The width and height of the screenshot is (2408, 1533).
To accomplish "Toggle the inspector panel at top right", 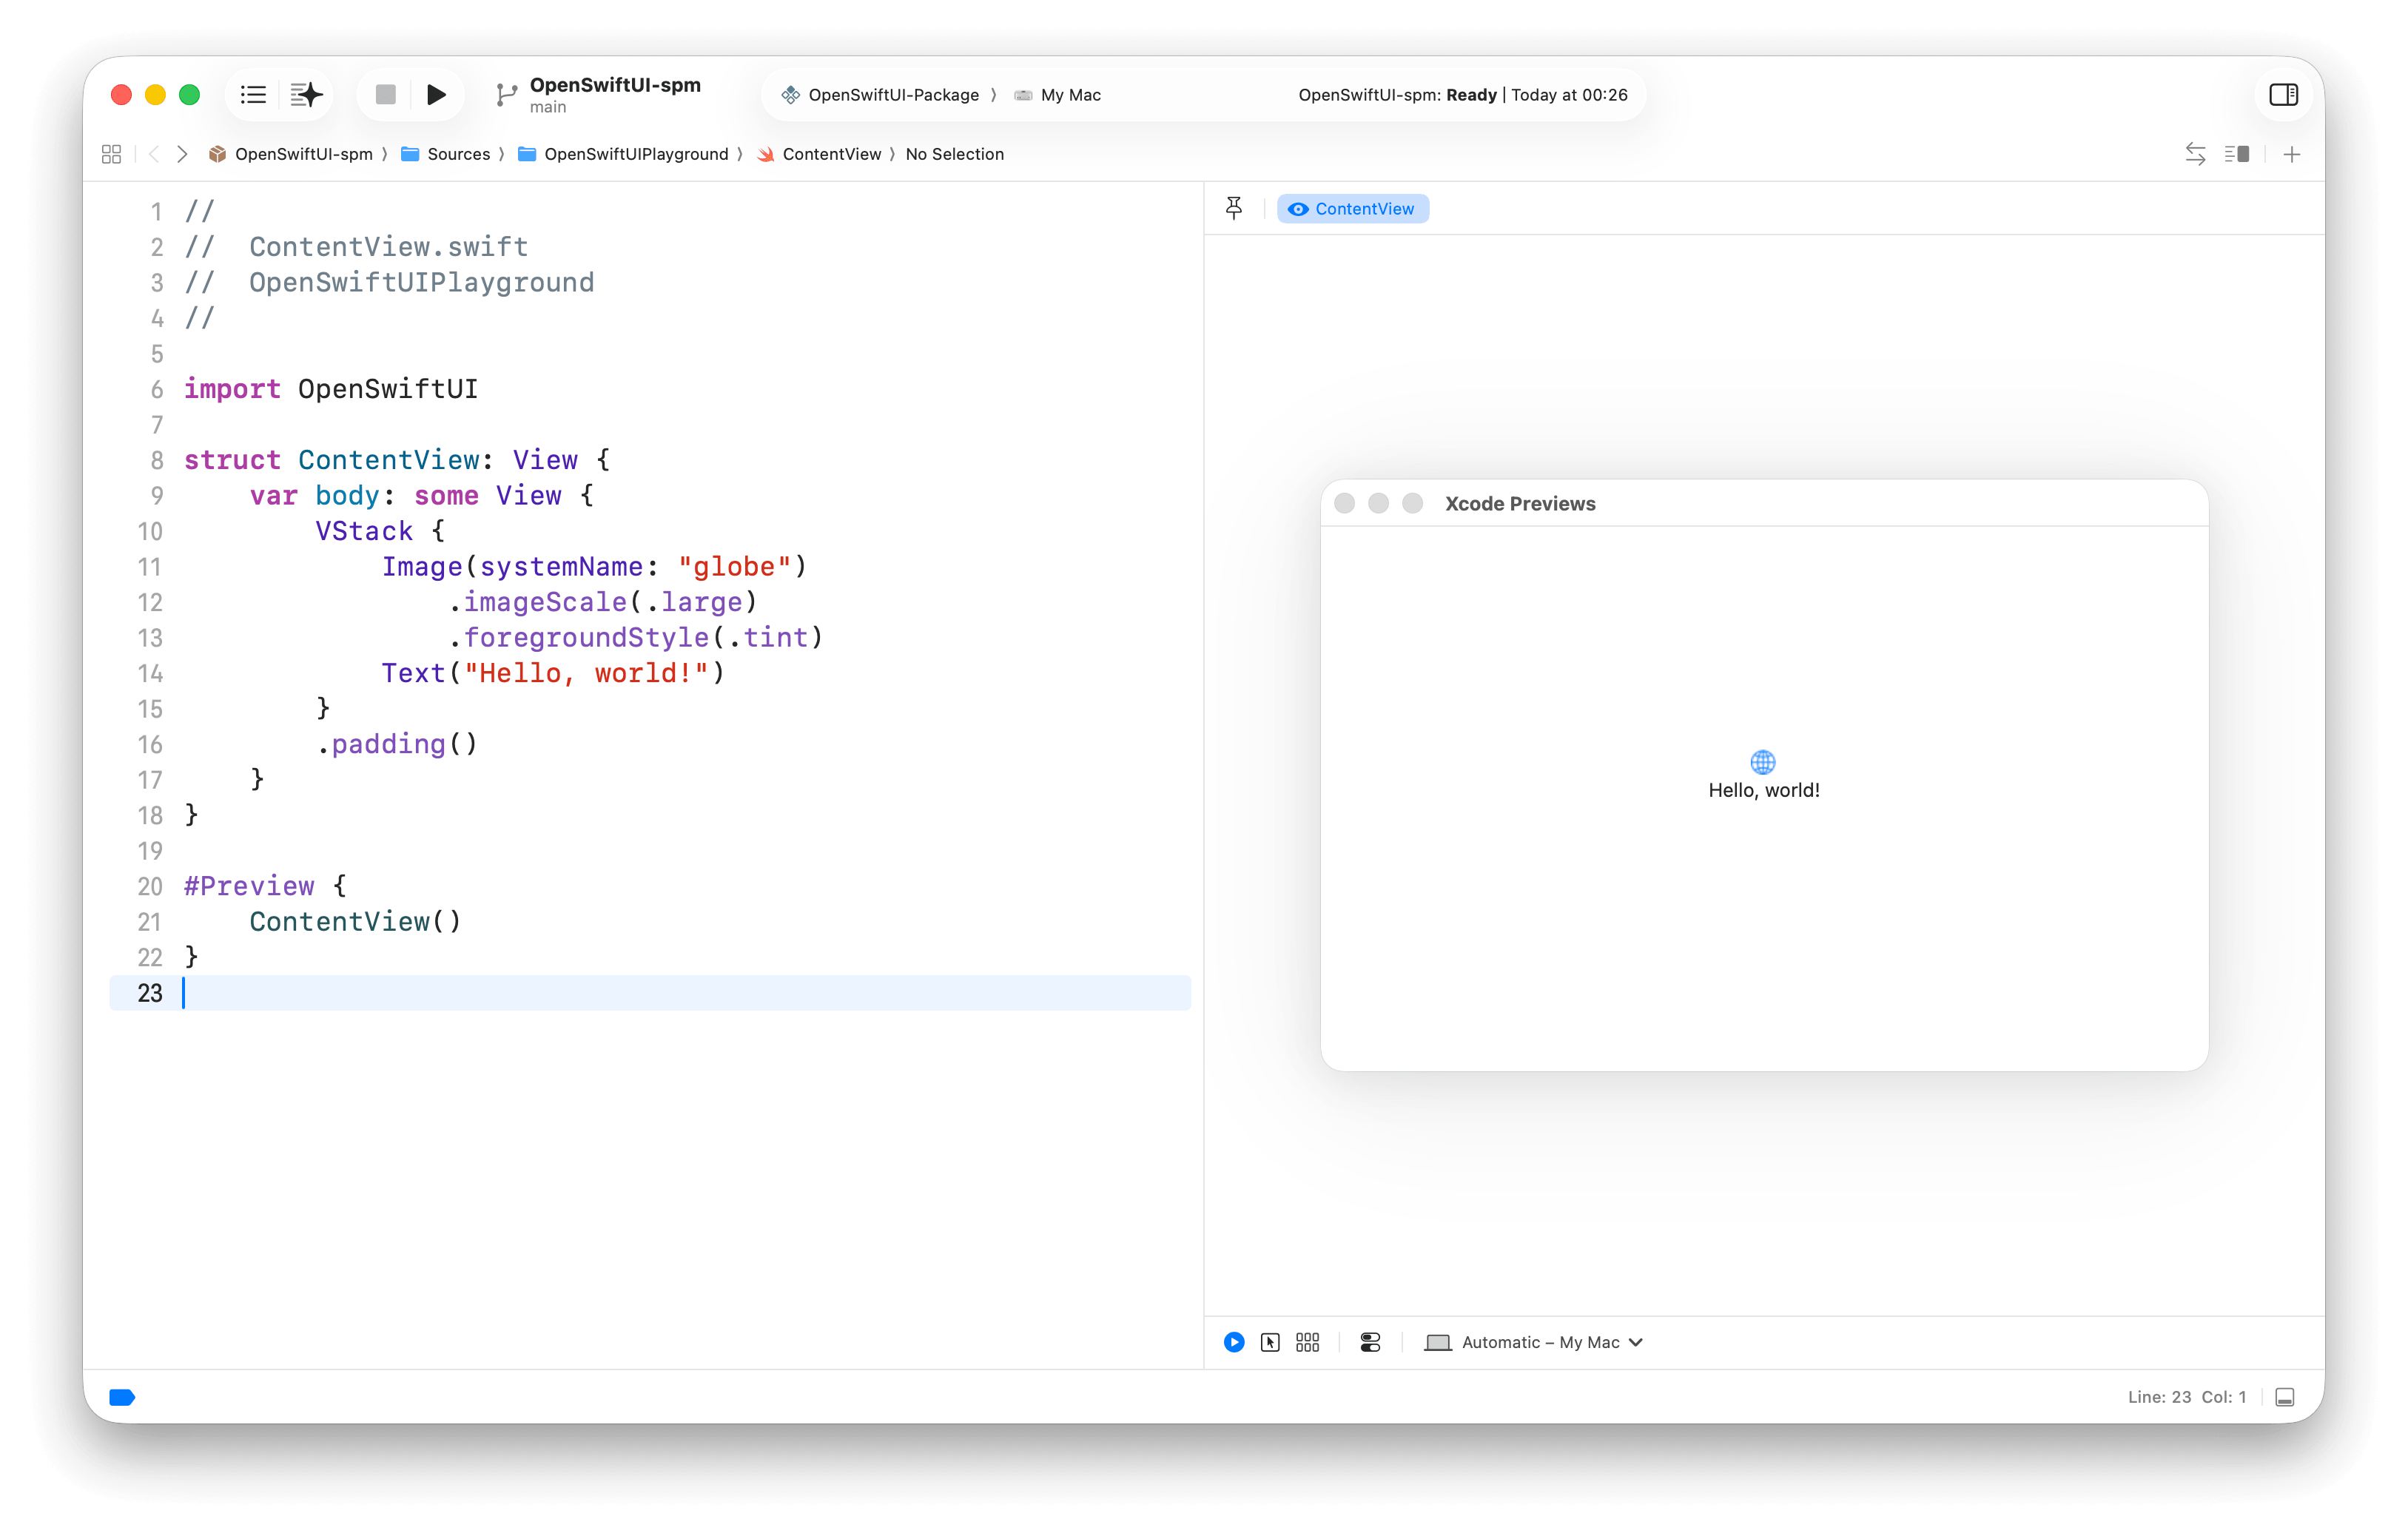I will coord(2283,95).
